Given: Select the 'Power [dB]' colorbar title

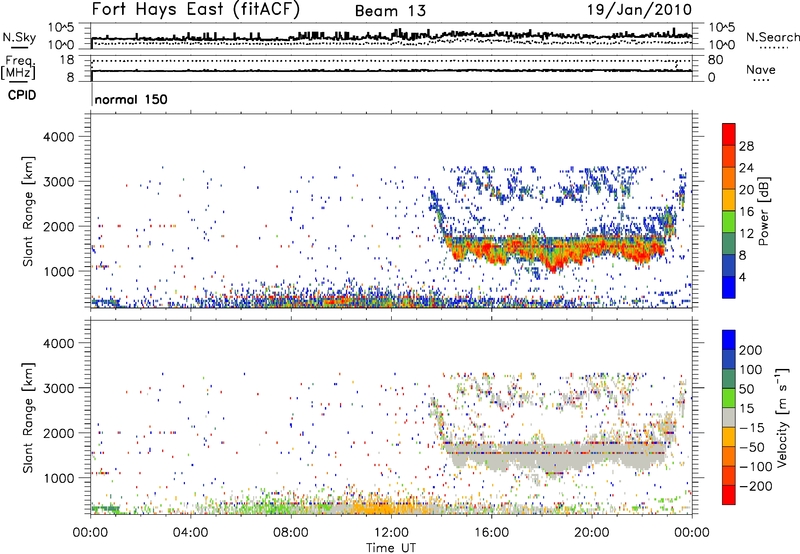Looking at the screenshot, I should pos(764,211).
